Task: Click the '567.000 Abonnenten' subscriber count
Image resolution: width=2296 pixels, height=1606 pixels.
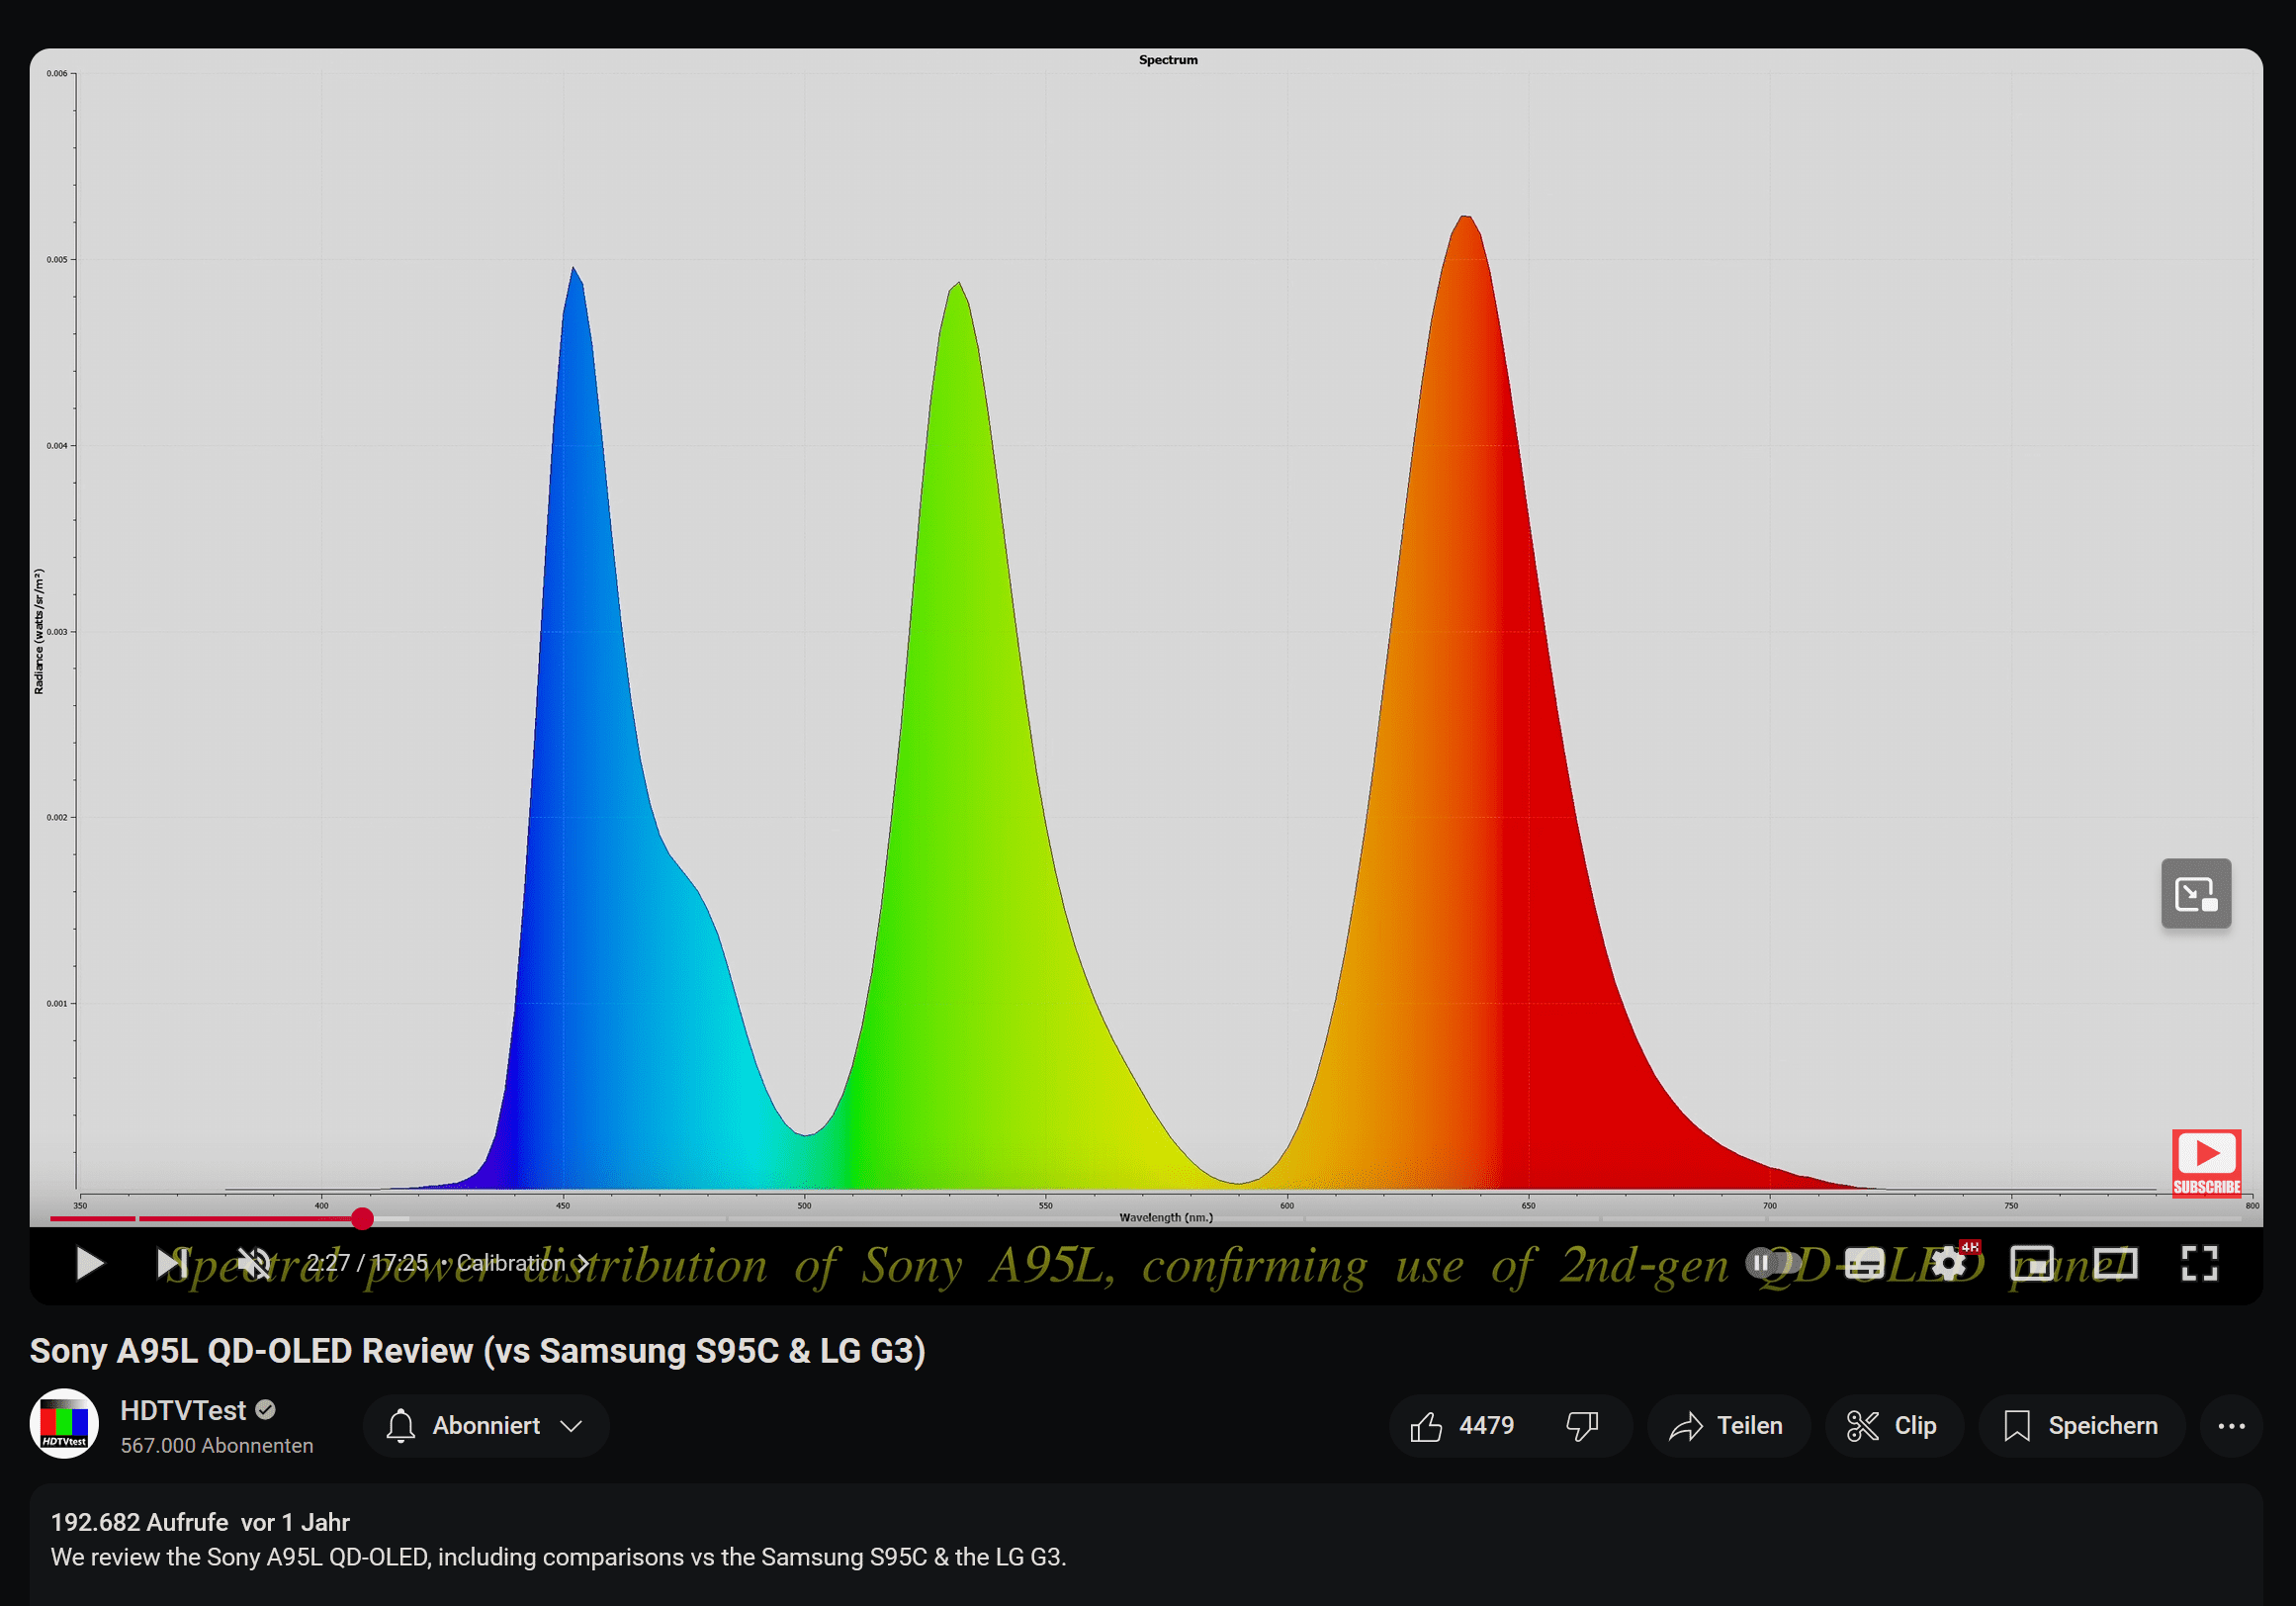Action: tap(217, 1445)
